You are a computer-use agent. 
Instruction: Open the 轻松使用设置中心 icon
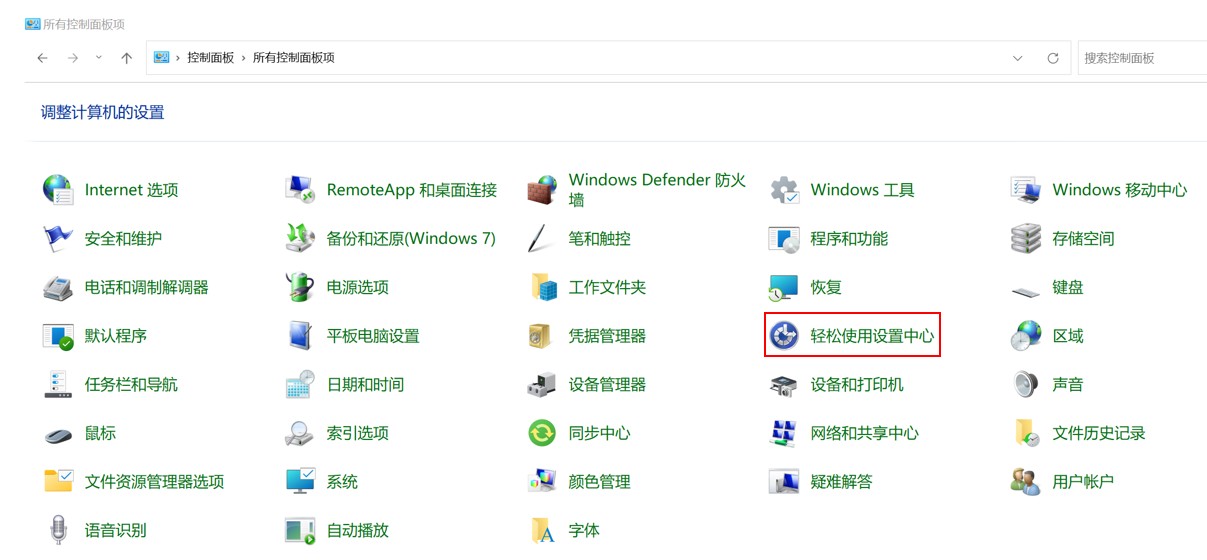[x=784, y=336]
